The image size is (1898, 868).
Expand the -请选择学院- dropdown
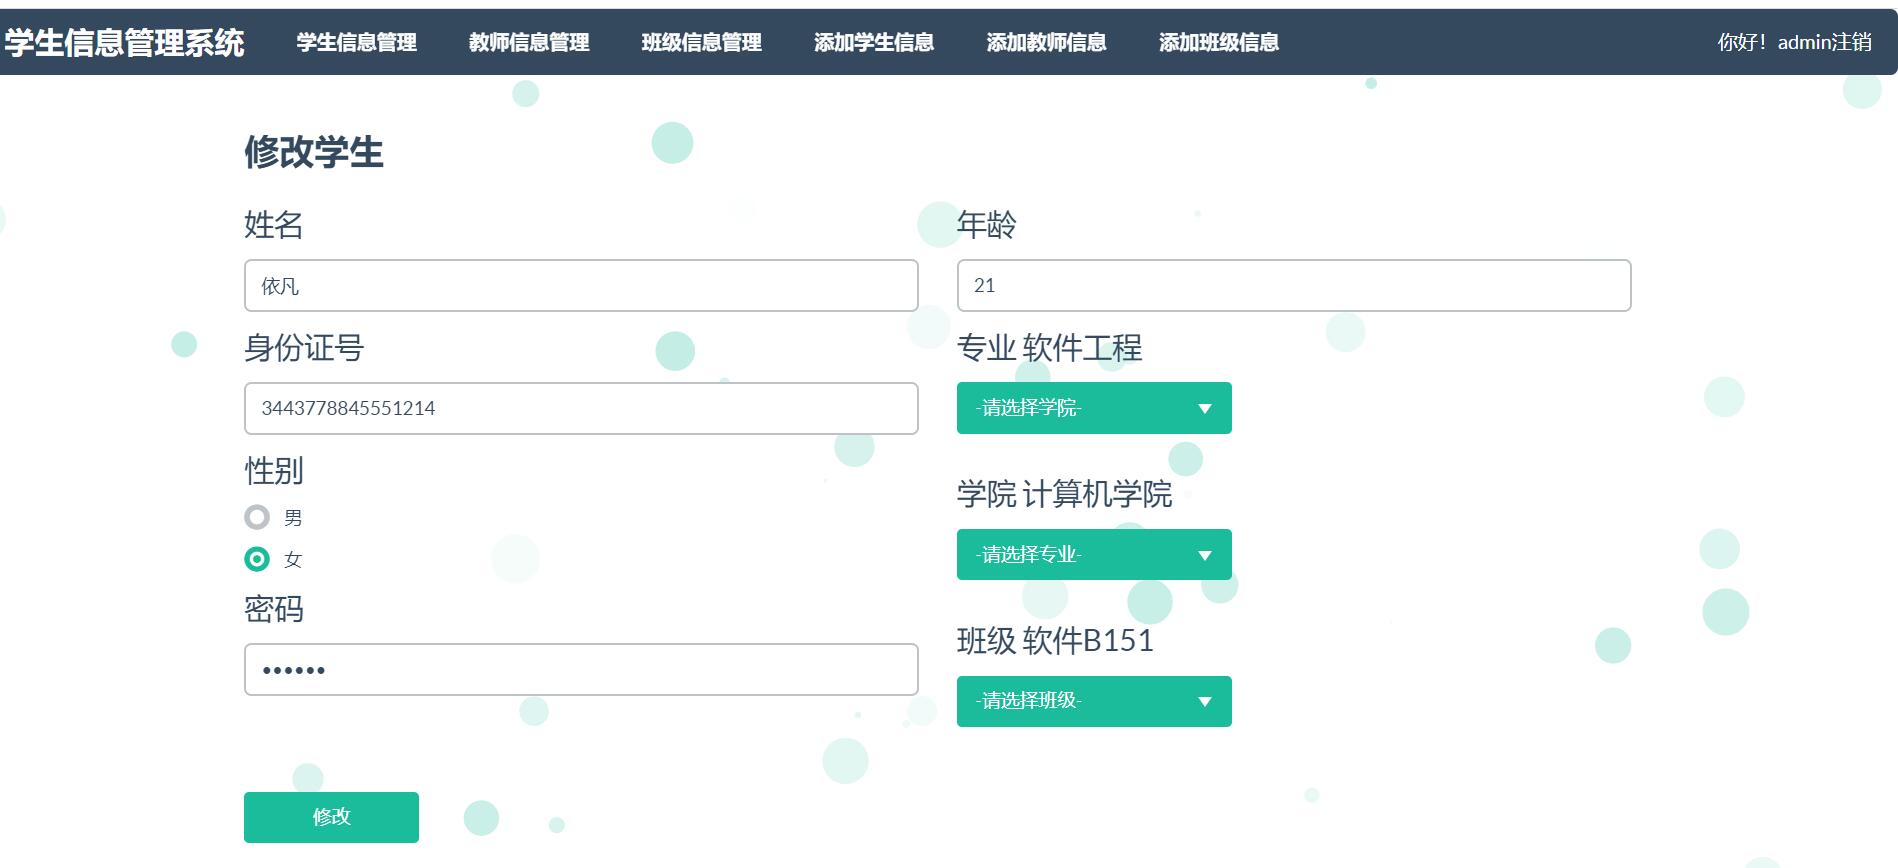[x=1094, y=408]
